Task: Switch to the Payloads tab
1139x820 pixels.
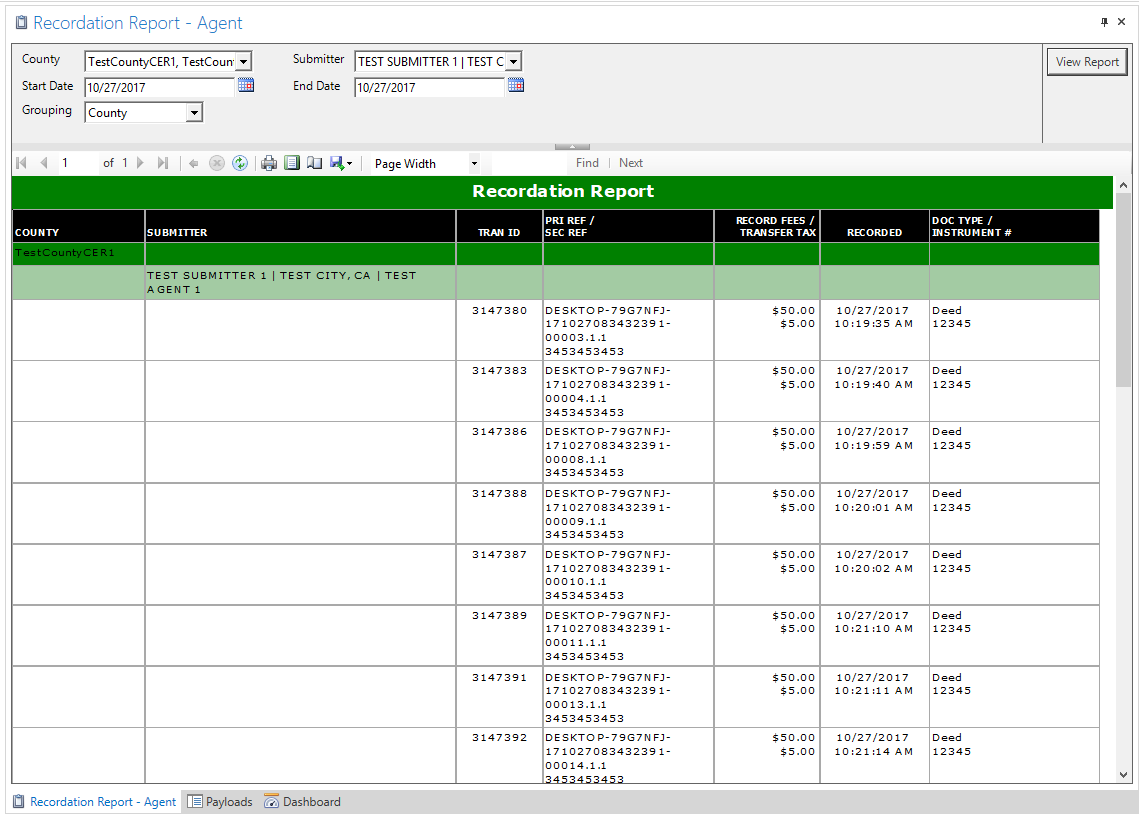Action: (x=220, y=802)
